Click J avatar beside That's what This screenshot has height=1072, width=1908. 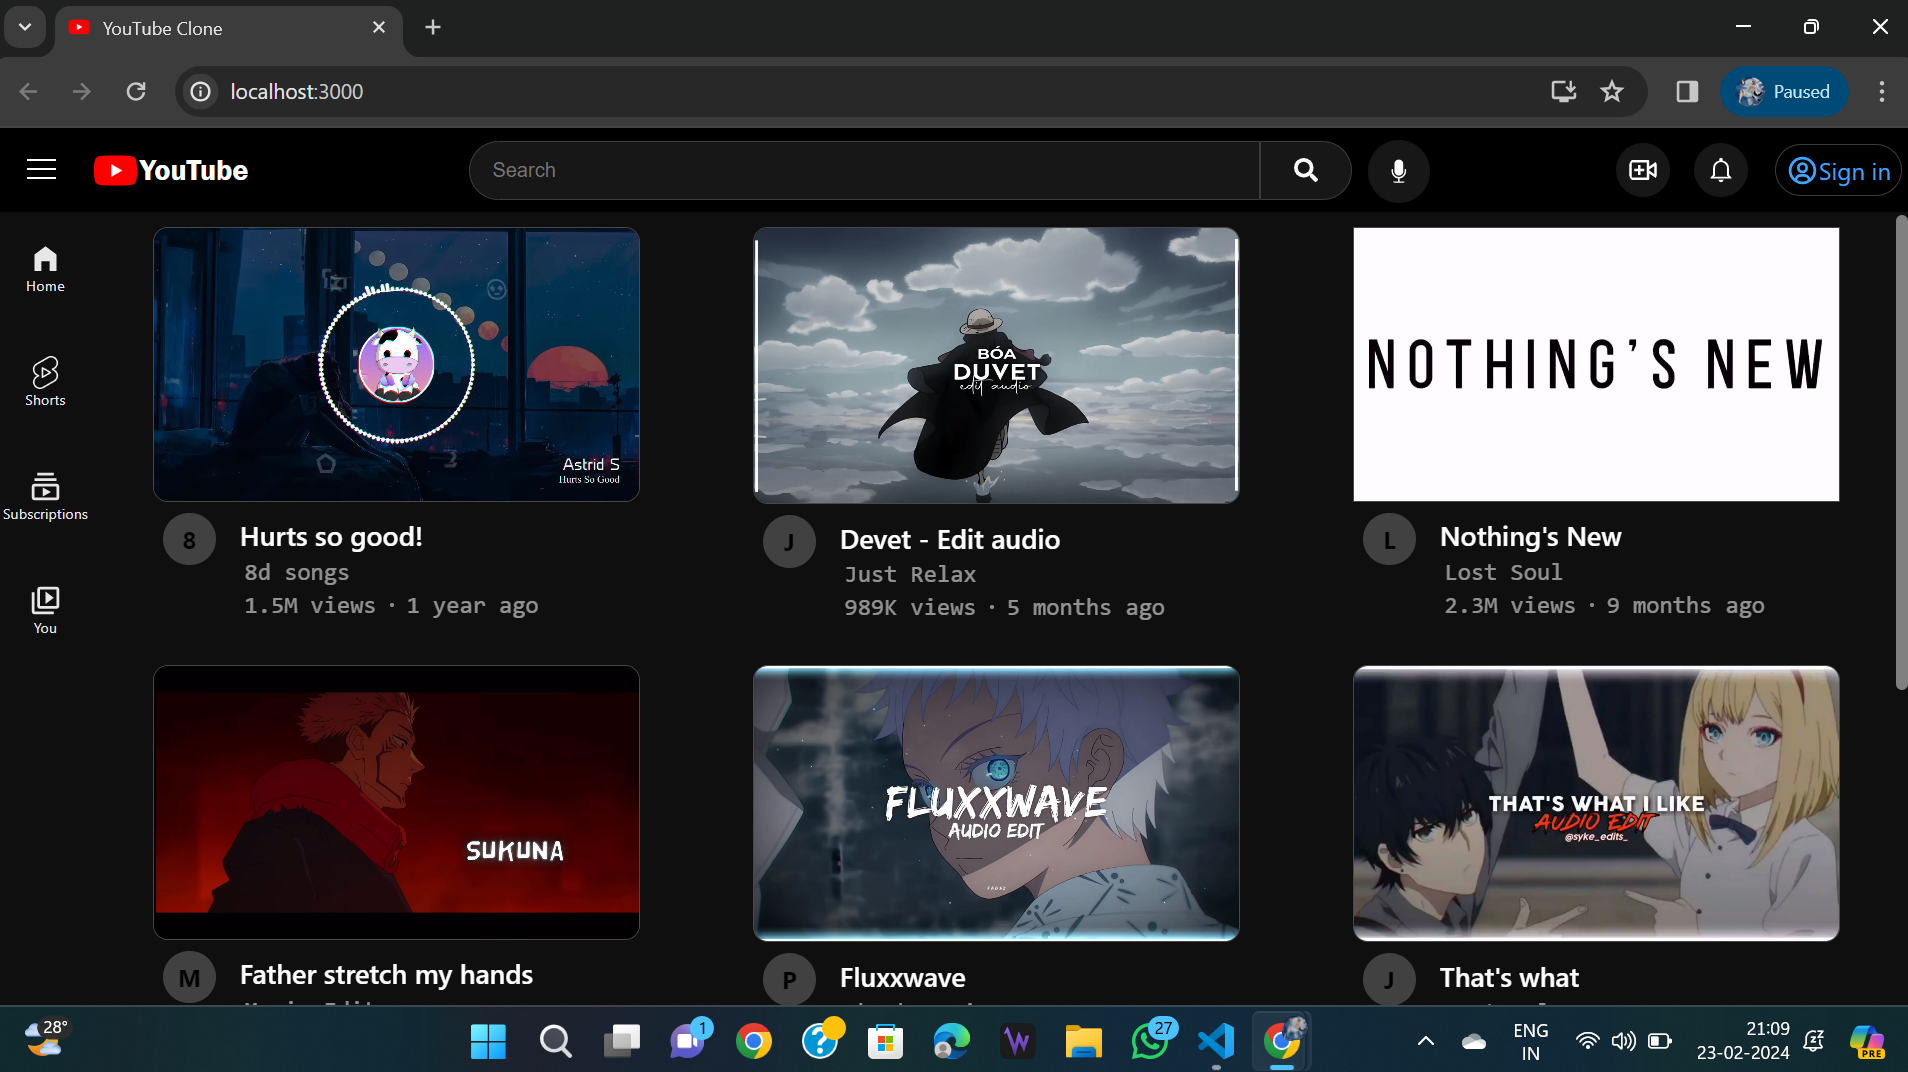pos(1389,980)
